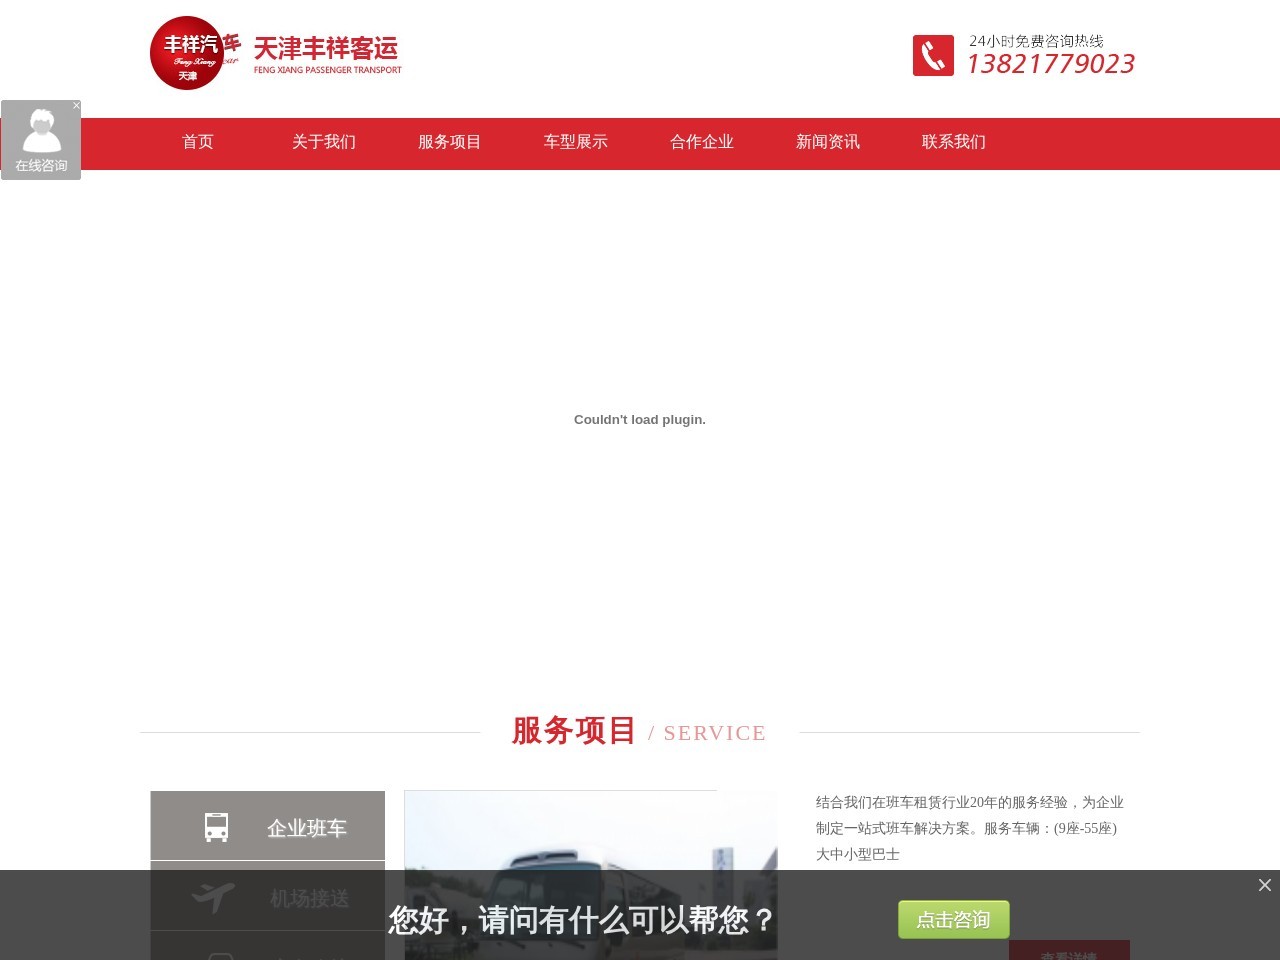1280x960 pixels.
Task: Click the 您好，请问有什么可以帮您？ banner text
Action: pyautogui.click(x=583, y=920)
